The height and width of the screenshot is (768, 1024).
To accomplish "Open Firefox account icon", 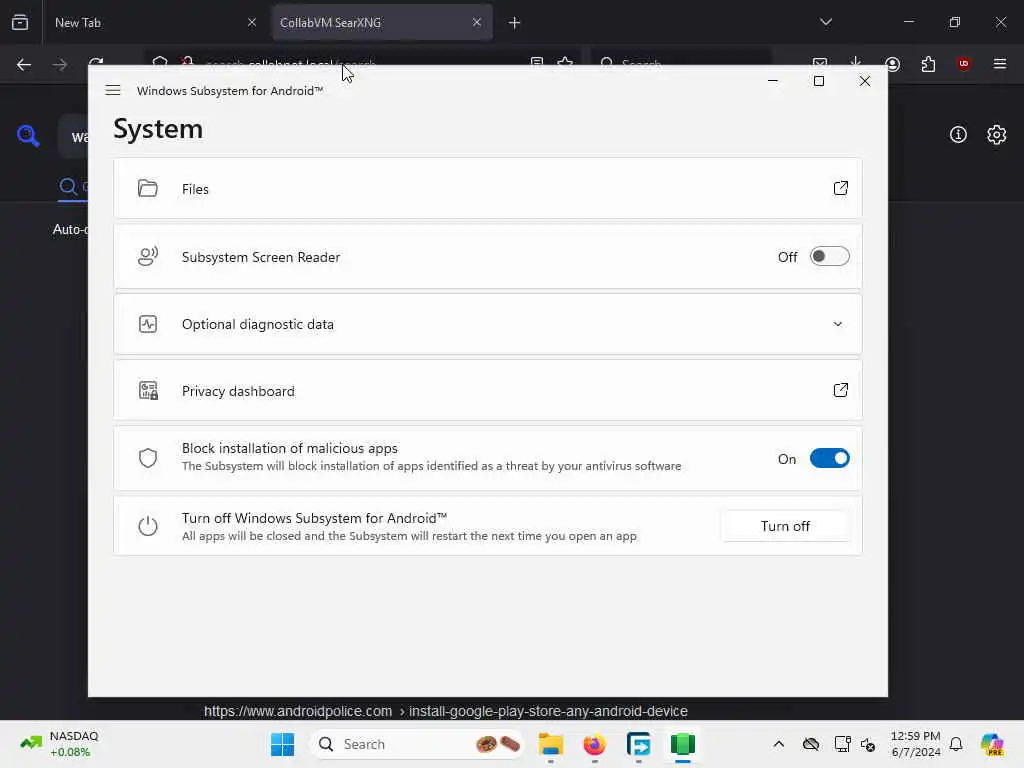I will coord(892,65).
